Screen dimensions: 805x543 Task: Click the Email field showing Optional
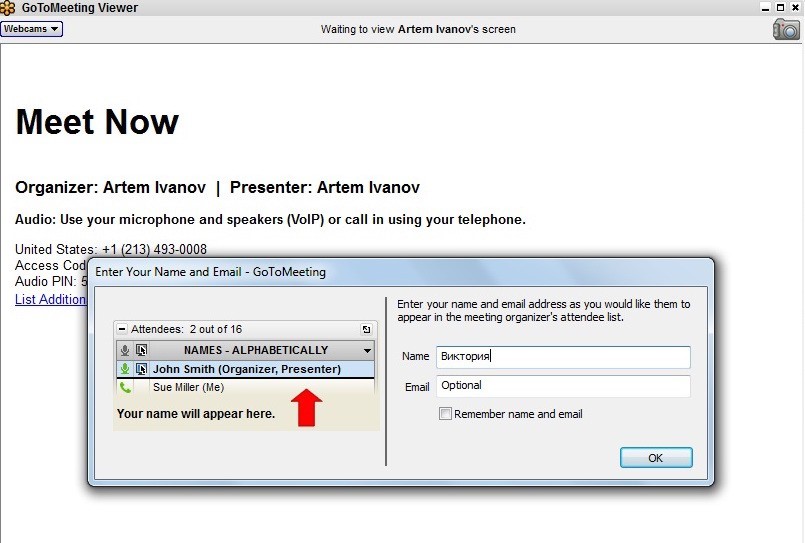(x=562, y=386)
